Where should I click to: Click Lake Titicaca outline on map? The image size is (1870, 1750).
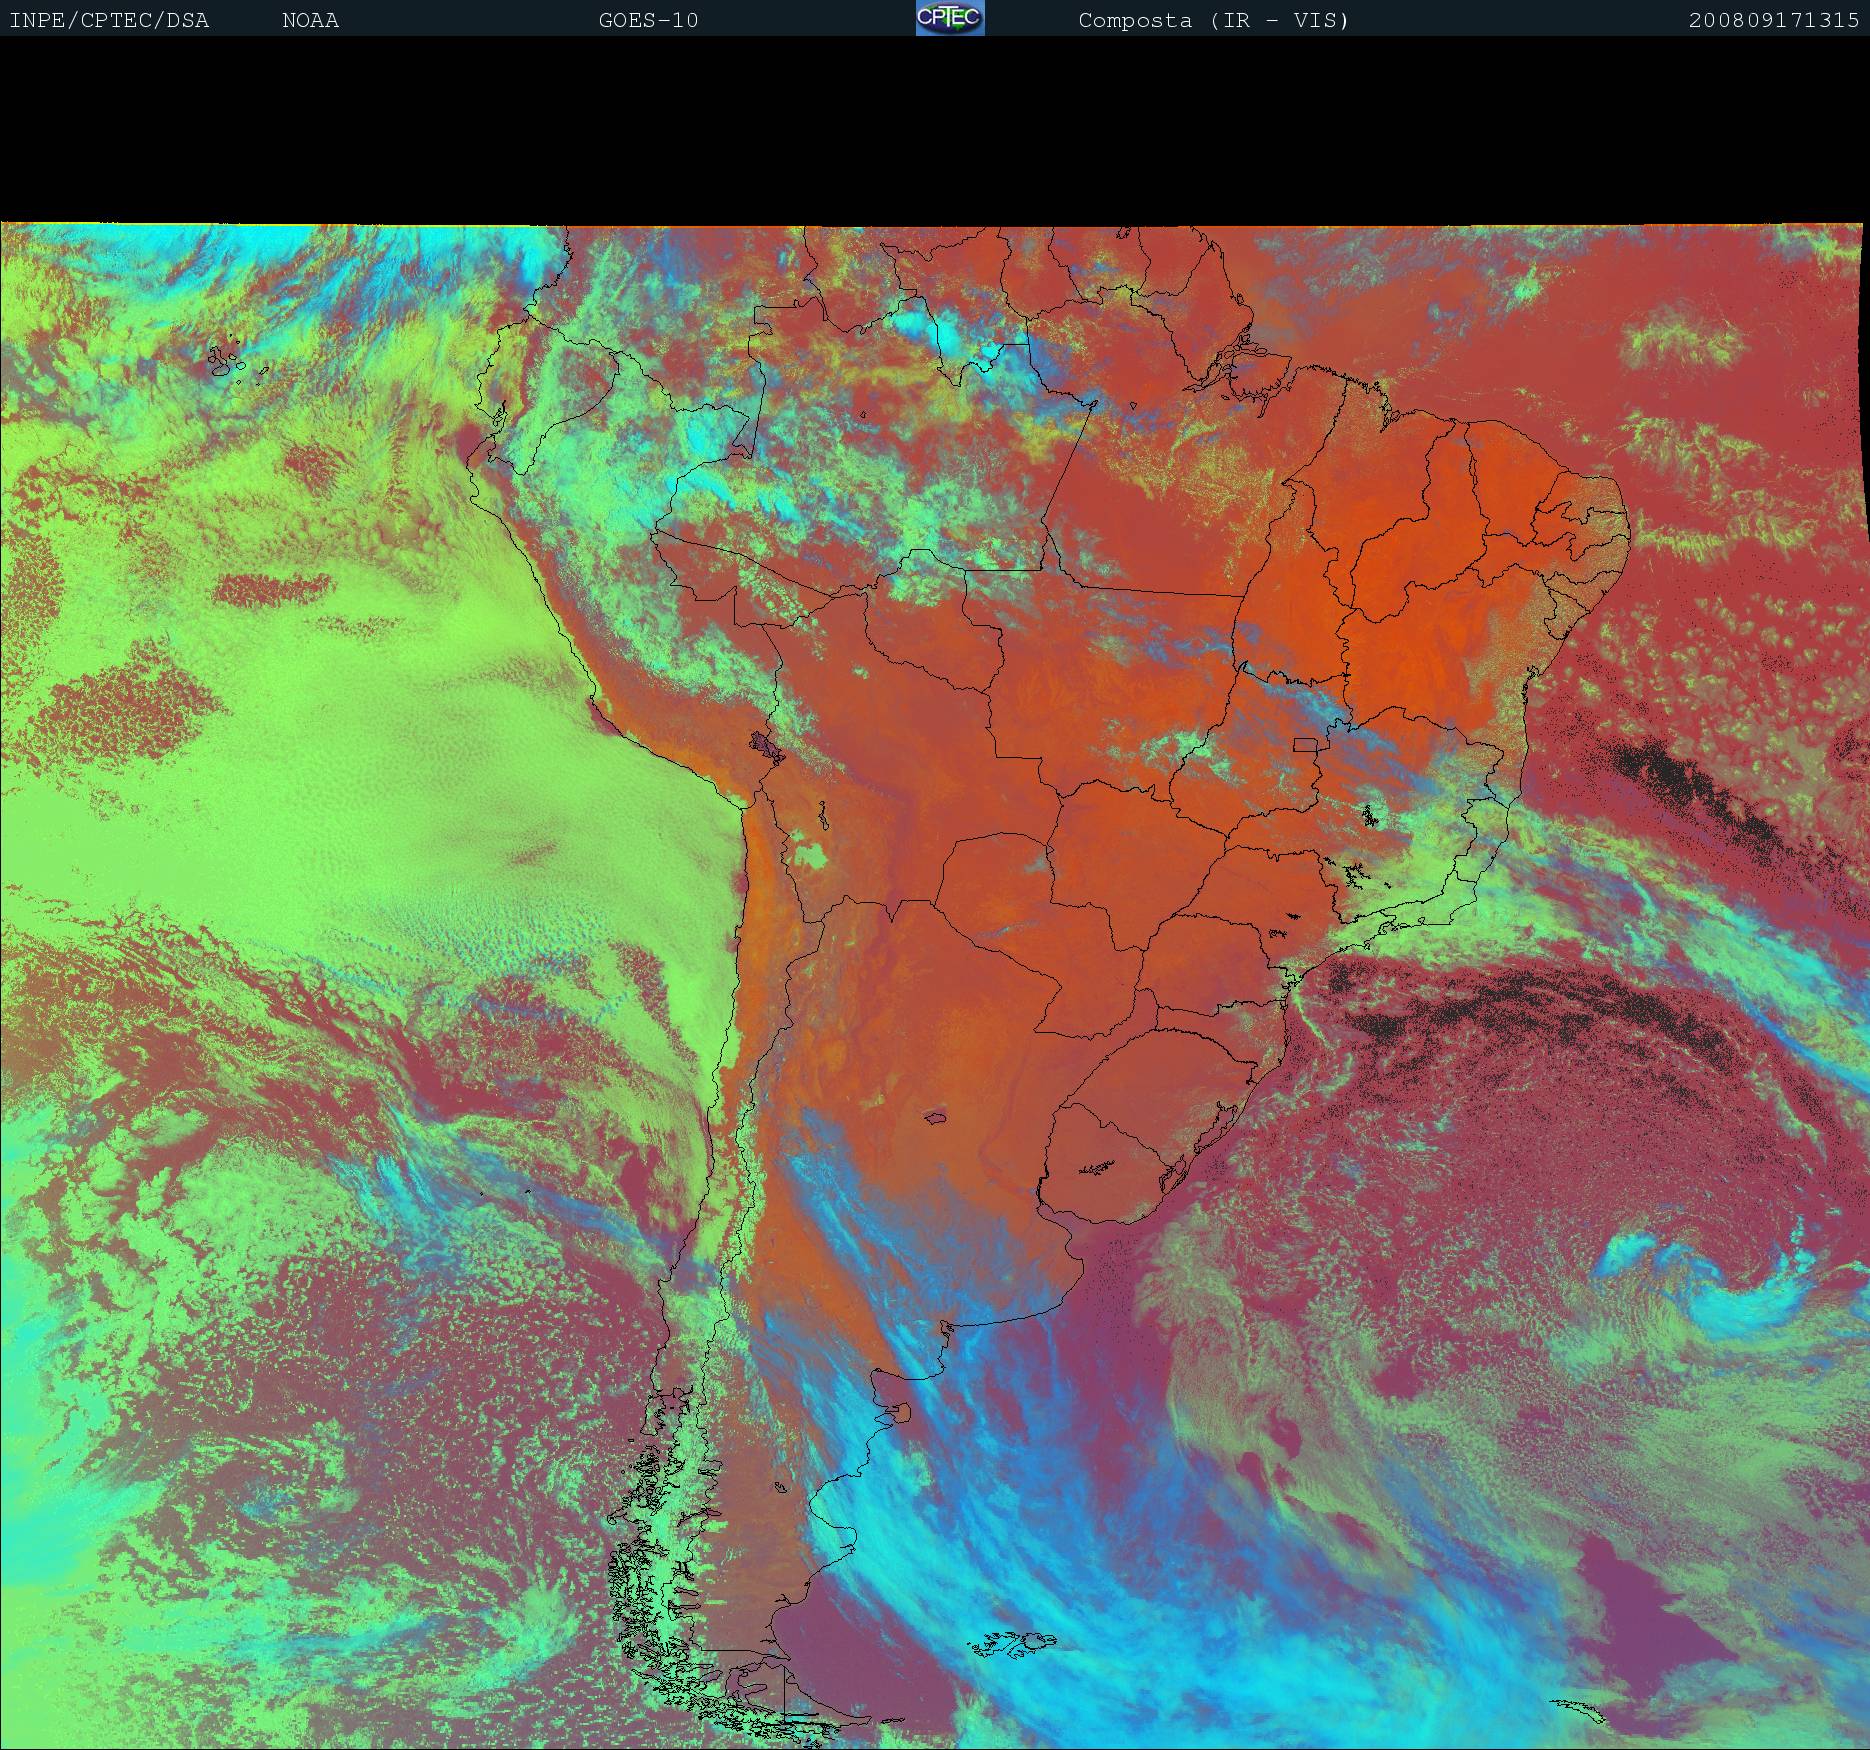pos(767,745)
